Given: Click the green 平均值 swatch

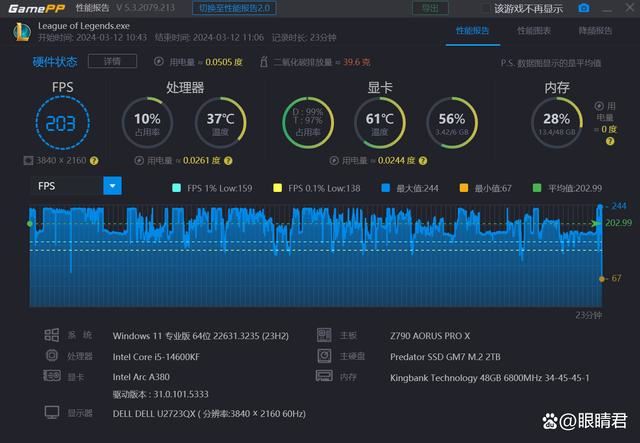Looking at the screenshot, I should [x=537, y=188].
